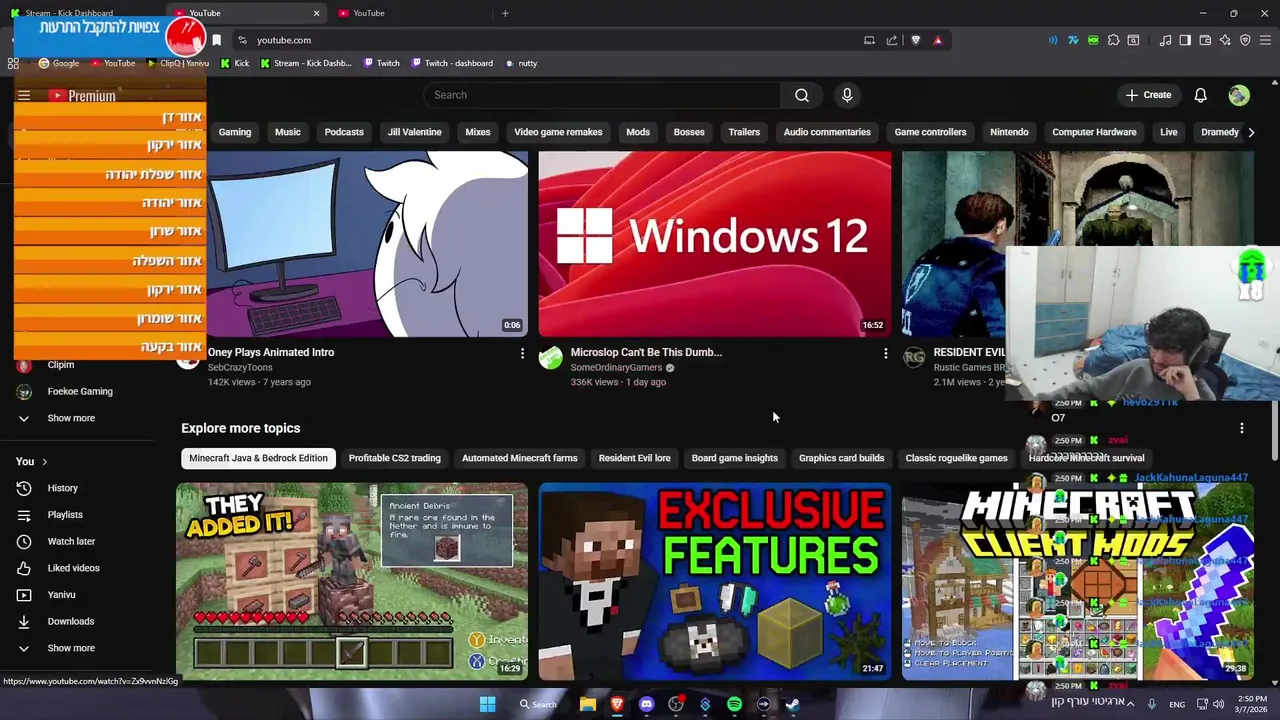Image resolution: width=1280 pixels, height=720 pixels.
Task: Click the search magnifier button
Action: [802, 95]
